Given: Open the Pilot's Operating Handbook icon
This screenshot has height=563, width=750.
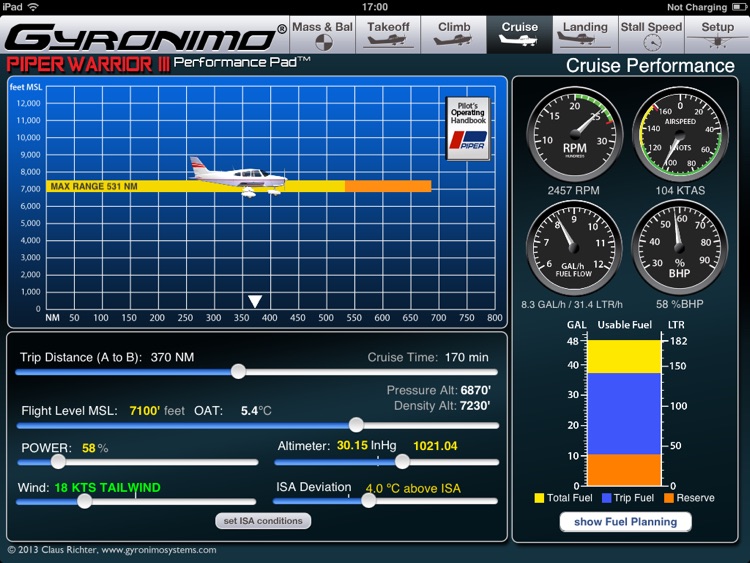Looking at the screenshot, I should point(468,128).
